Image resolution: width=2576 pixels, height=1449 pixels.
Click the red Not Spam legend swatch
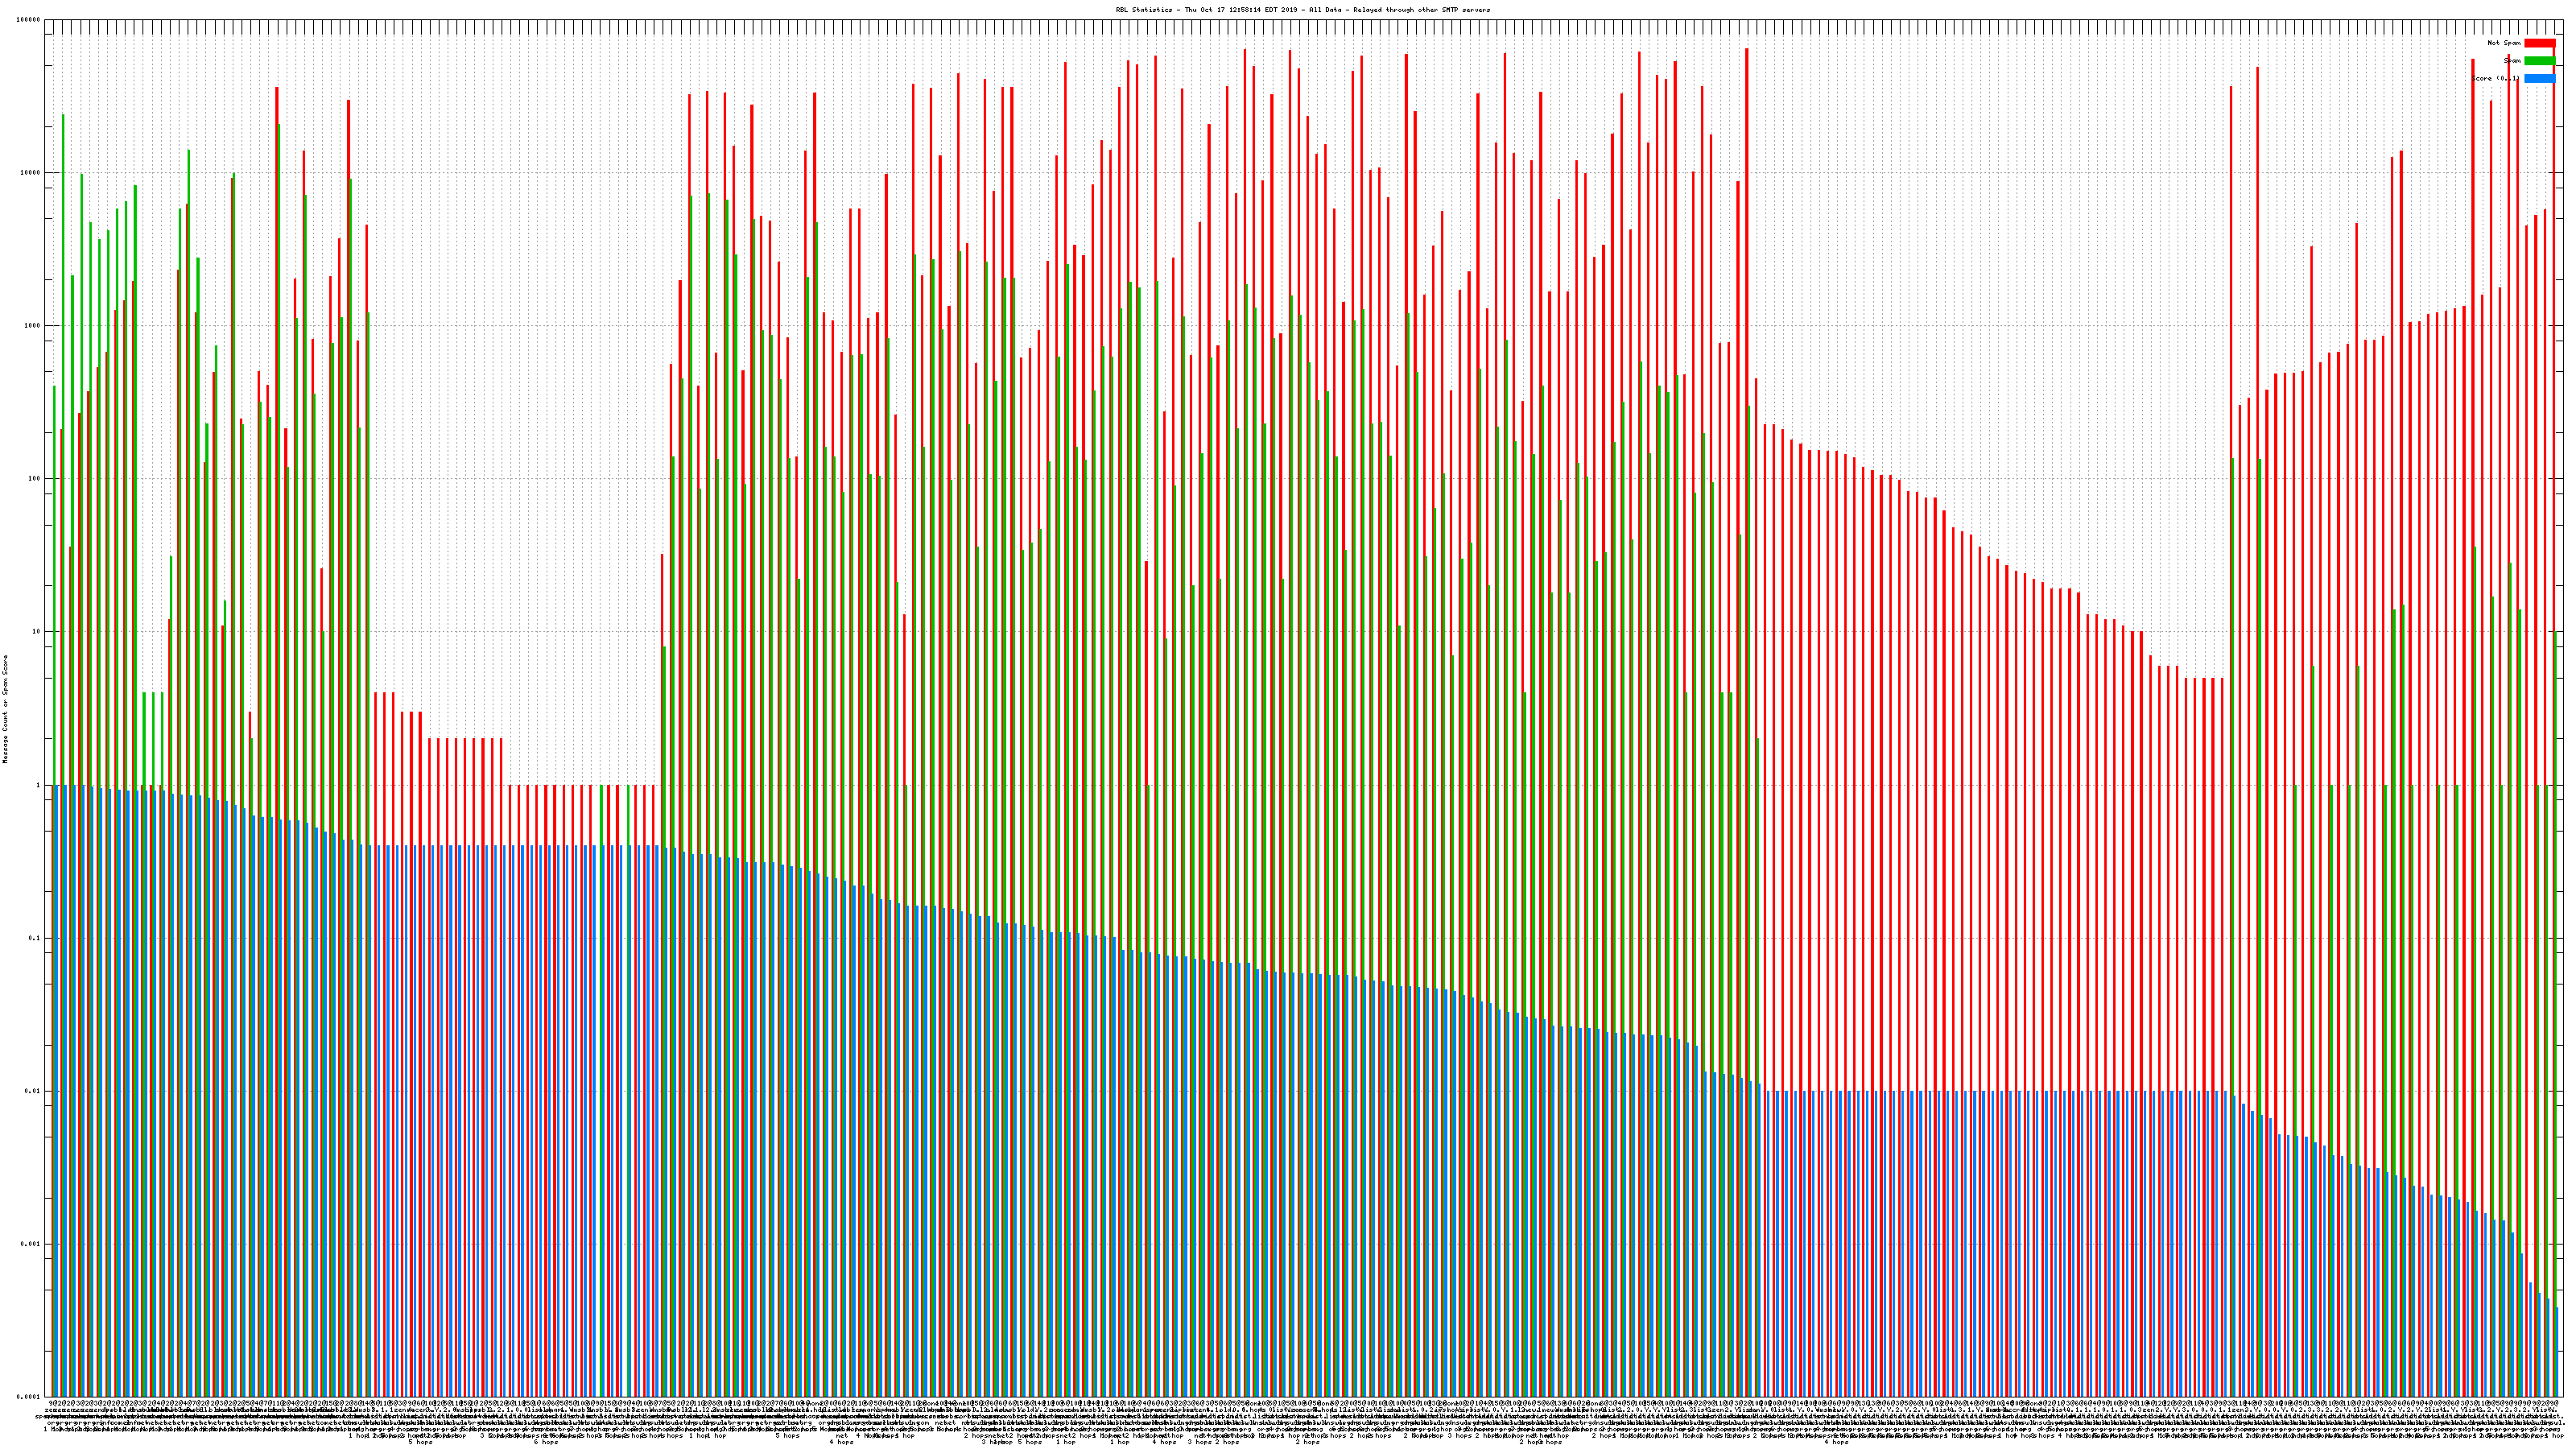coord(2539,43)
